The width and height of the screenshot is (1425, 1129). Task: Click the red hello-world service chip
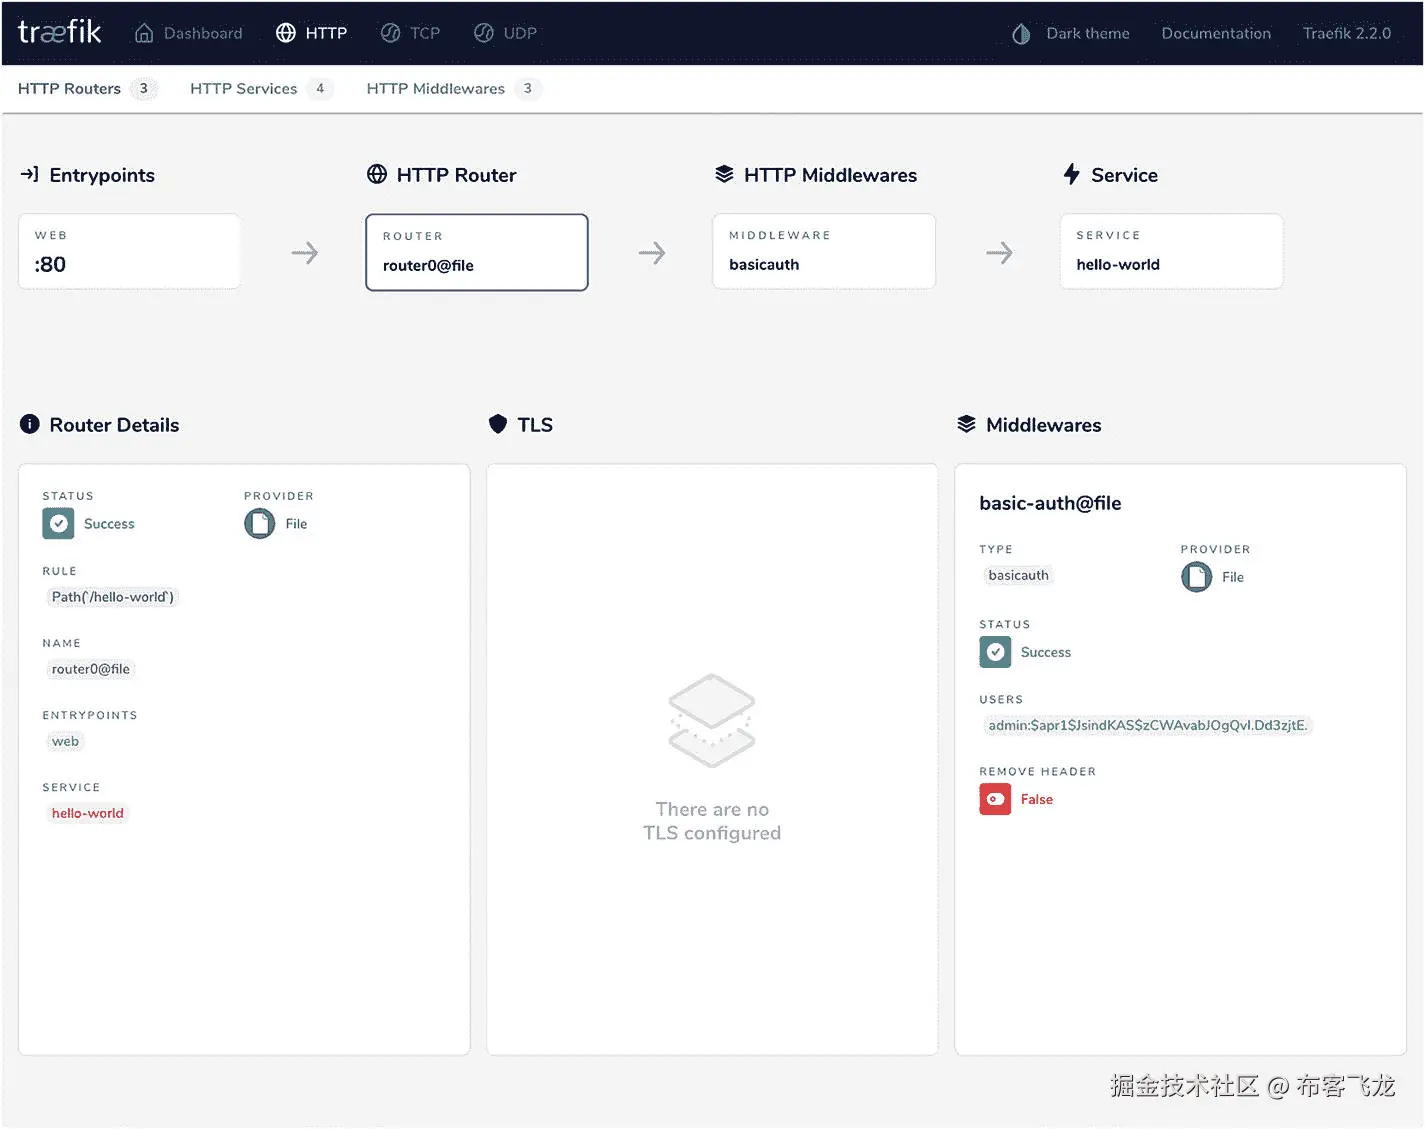tap(88, 813)
